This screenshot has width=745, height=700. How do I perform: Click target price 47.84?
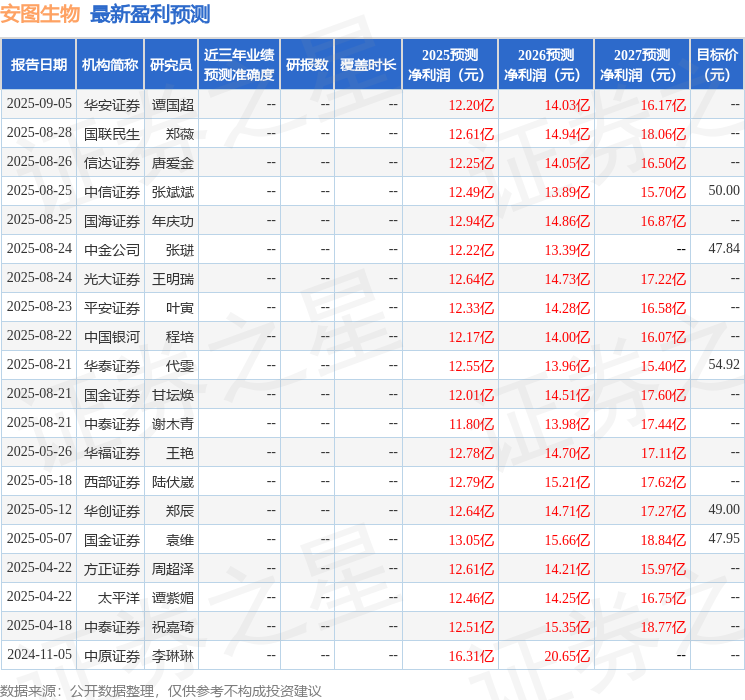pyautogui.click(x=724, y=249)
